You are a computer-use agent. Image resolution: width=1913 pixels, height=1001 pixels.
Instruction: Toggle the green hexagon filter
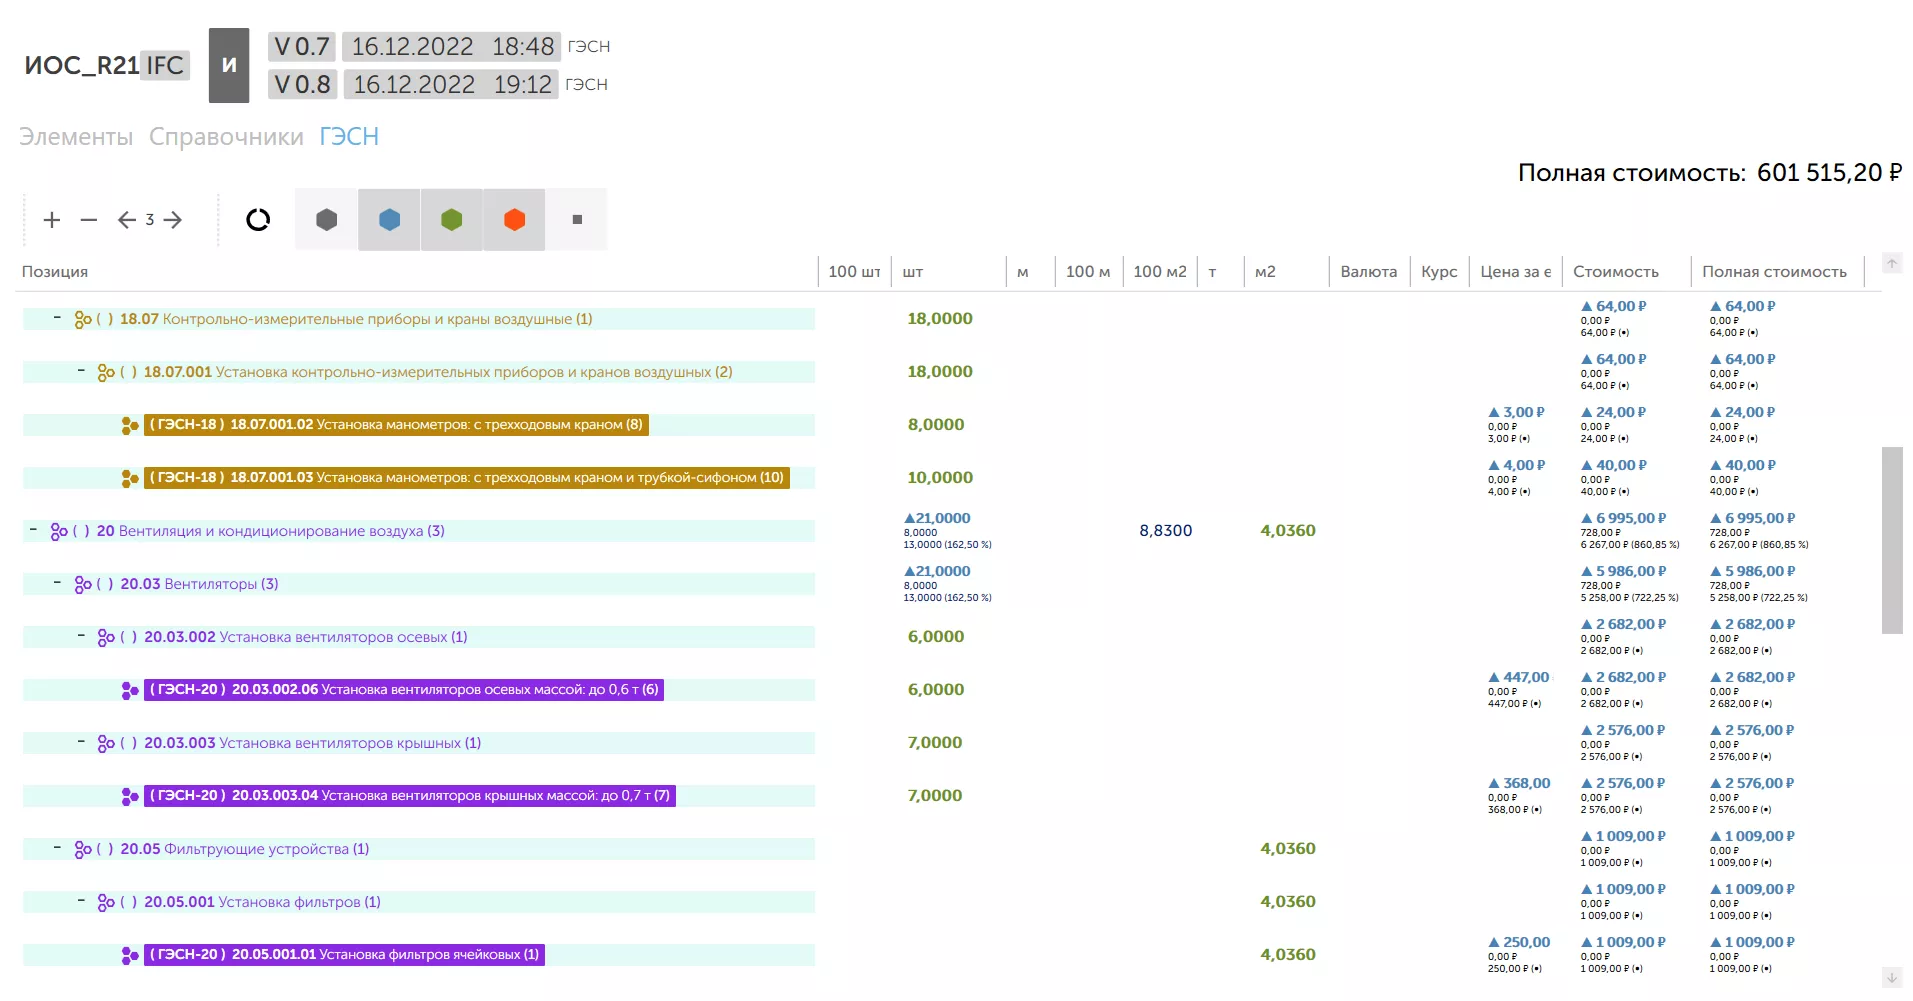coord(452,220)
